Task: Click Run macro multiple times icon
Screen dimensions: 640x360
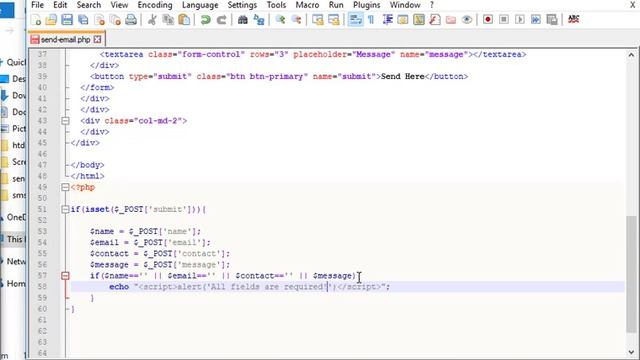Action: (x=536, y=20)
